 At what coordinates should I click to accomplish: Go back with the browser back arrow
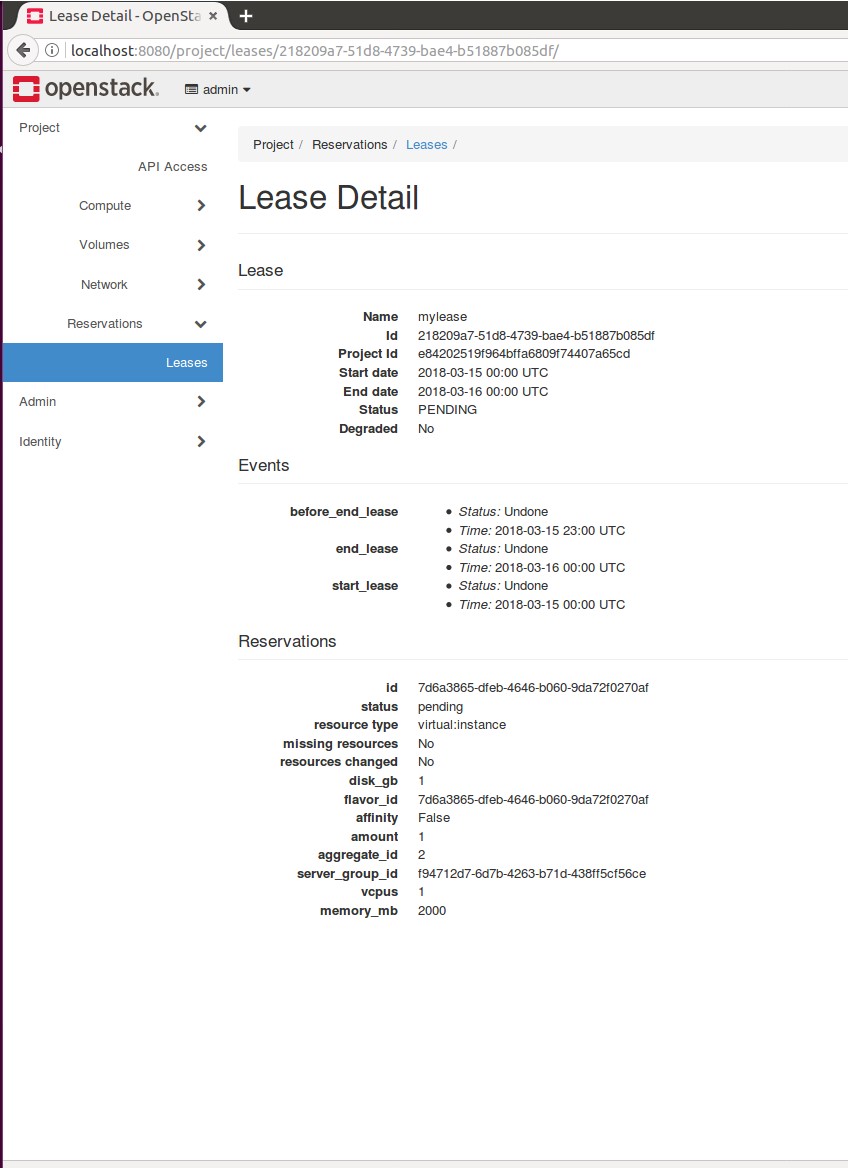[23, 51]
